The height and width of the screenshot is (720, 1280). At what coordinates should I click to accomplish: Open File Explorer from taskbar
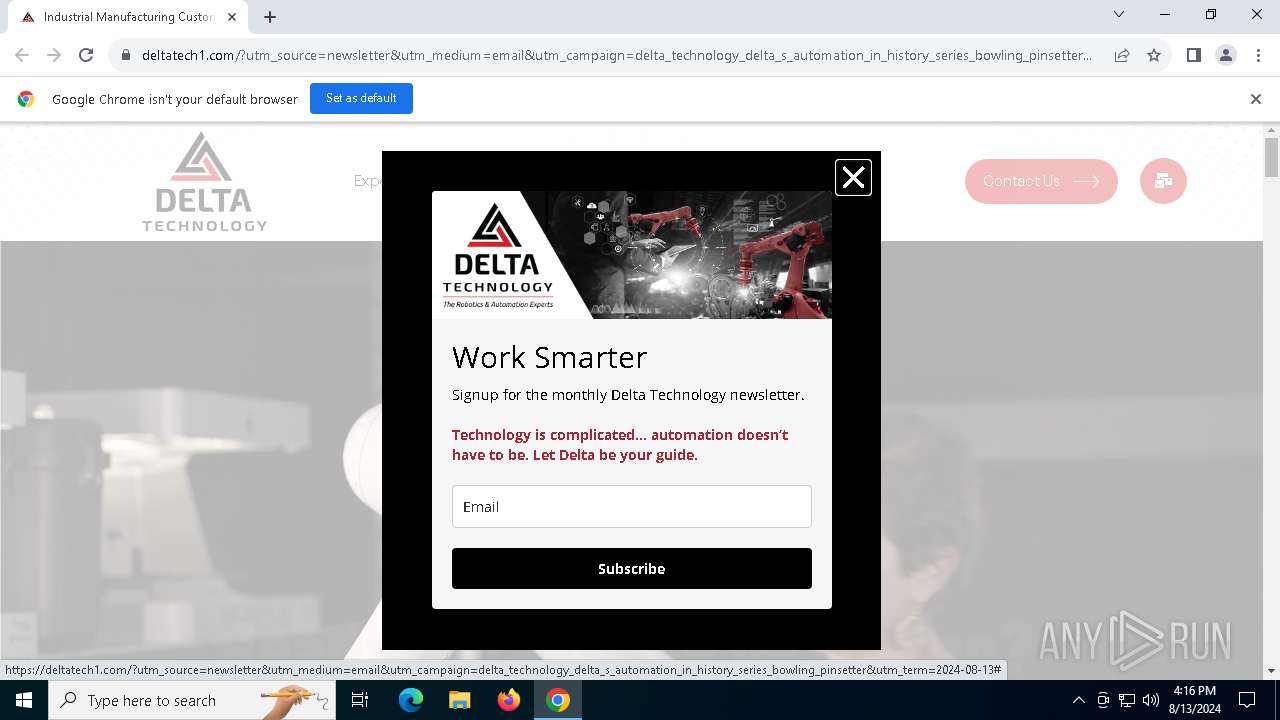tap(459, 700)
